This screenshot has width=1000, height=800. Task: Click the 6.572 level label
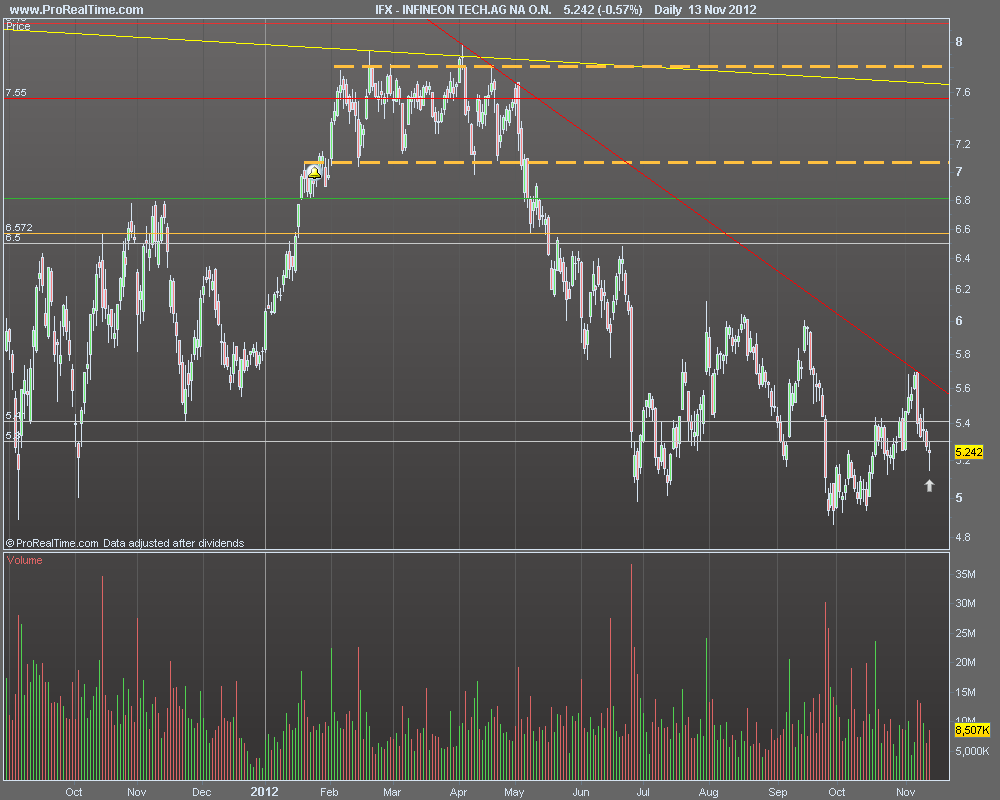[18, 227]
